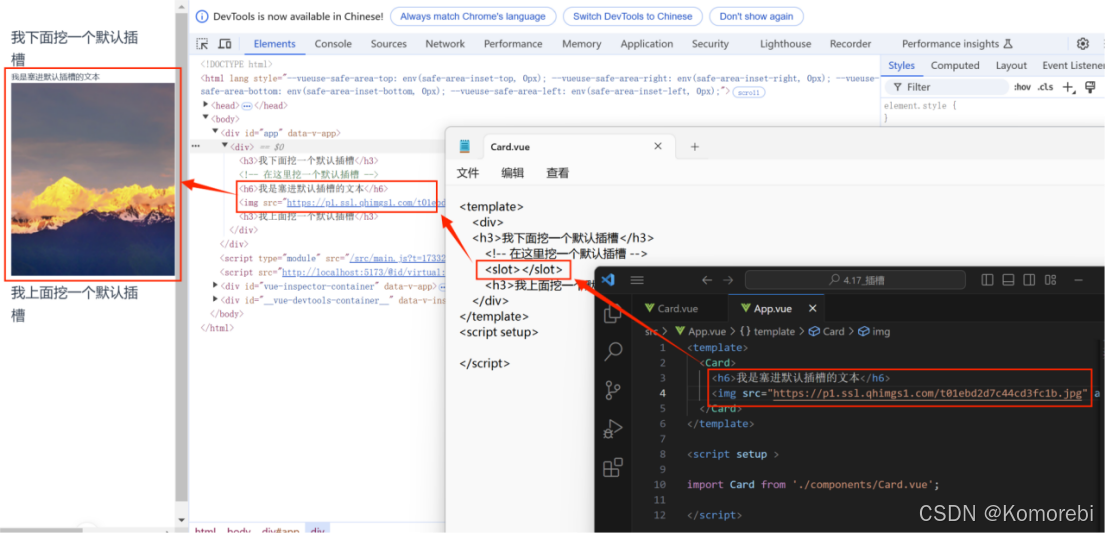Click the flask icon beside Performance insights
Viewport: 1106px width, 534px height.
tap(1007, 44)
